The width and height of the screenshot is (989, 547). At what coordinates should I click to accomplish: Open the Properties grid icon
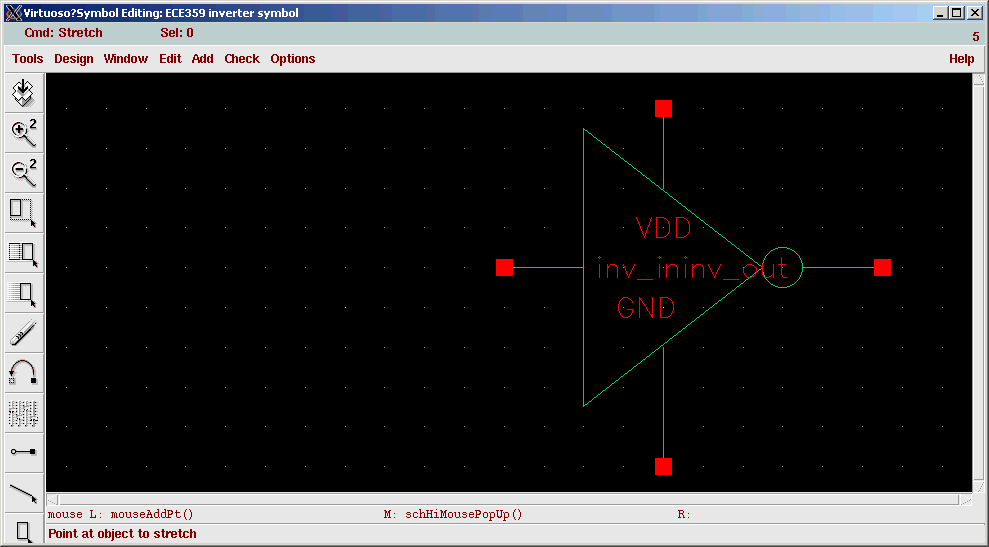pos(23,413)
